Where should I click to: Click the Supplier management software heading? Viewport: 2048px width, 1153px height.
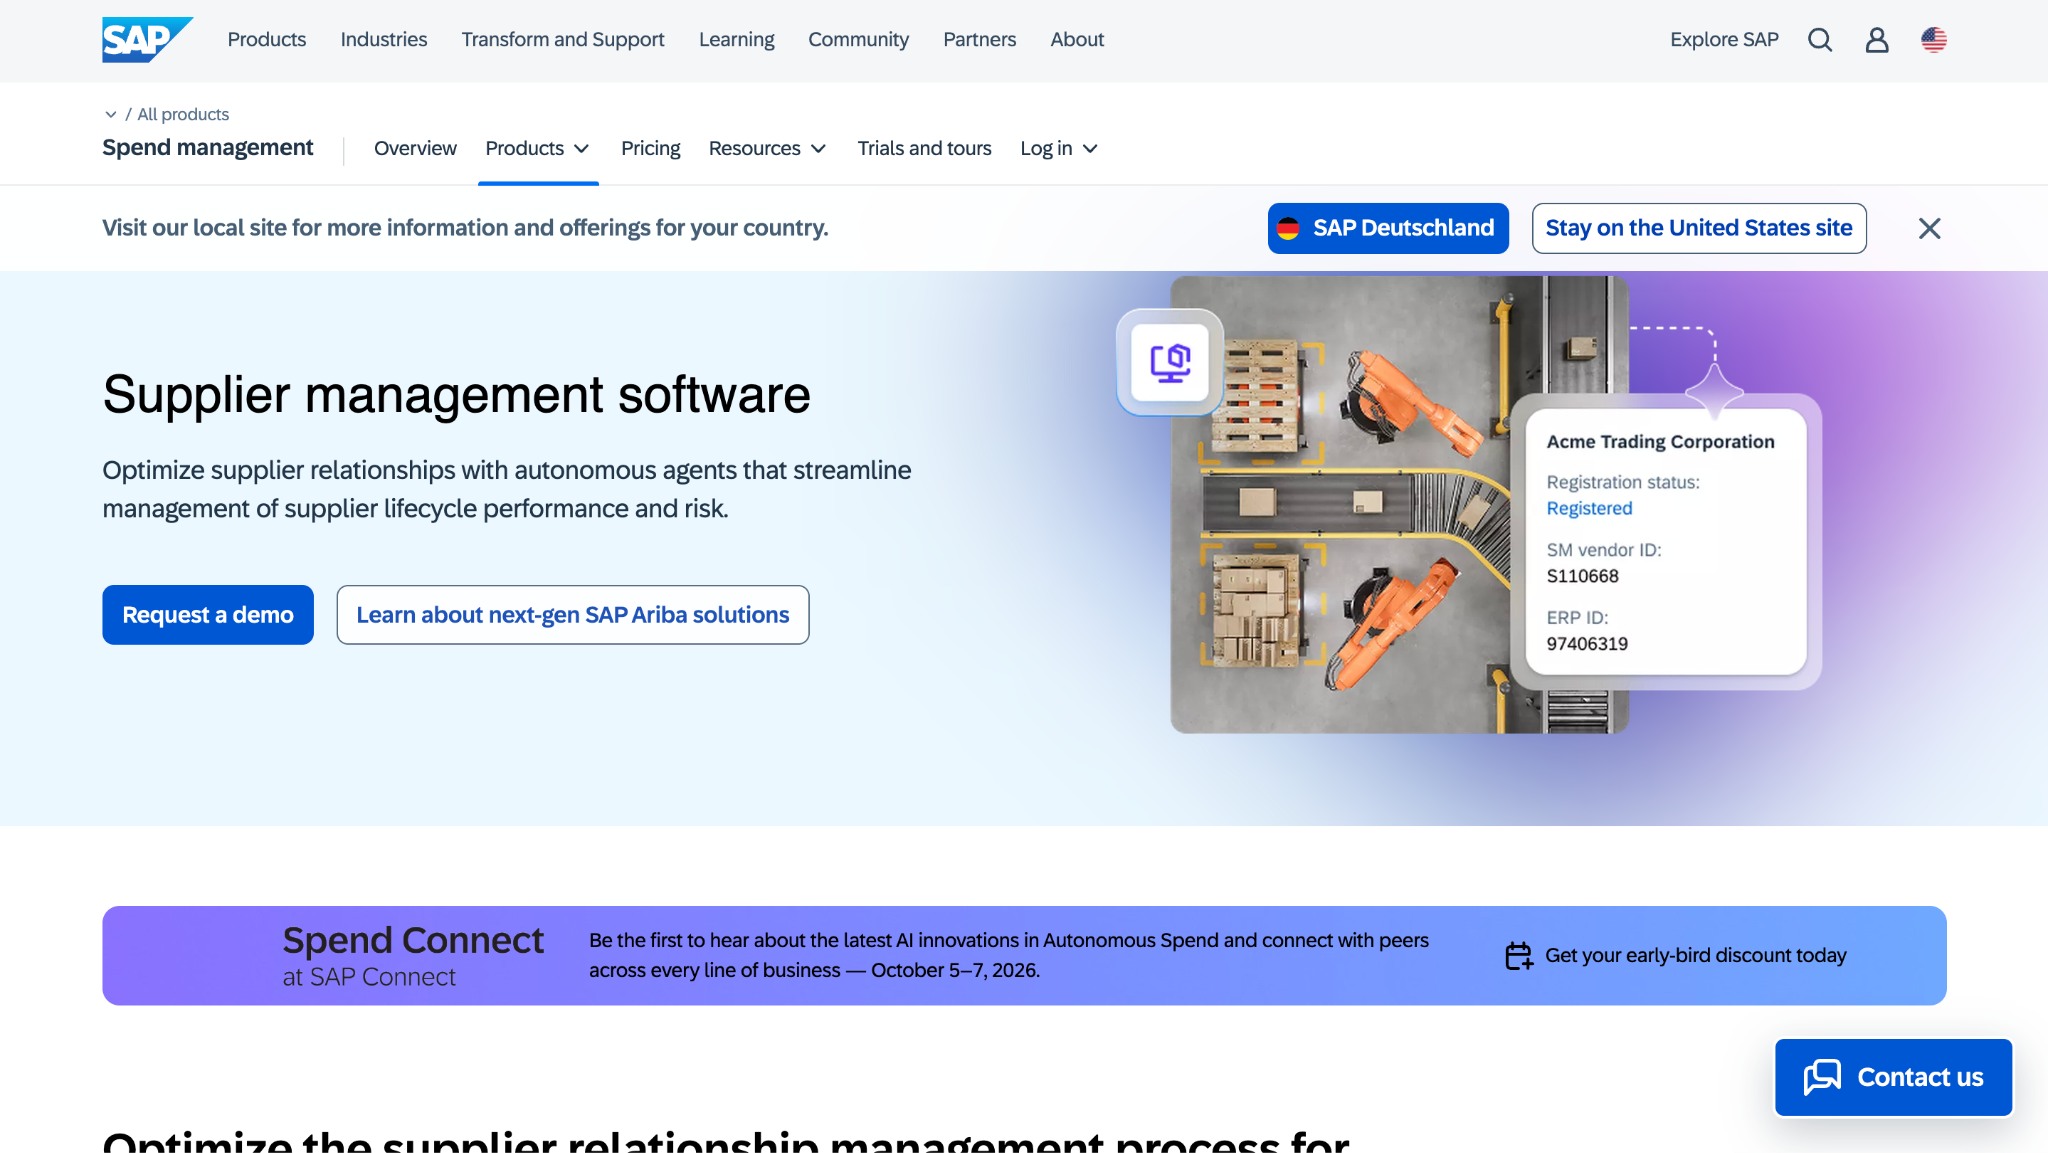pyautogui.click(x=456, y=394)
